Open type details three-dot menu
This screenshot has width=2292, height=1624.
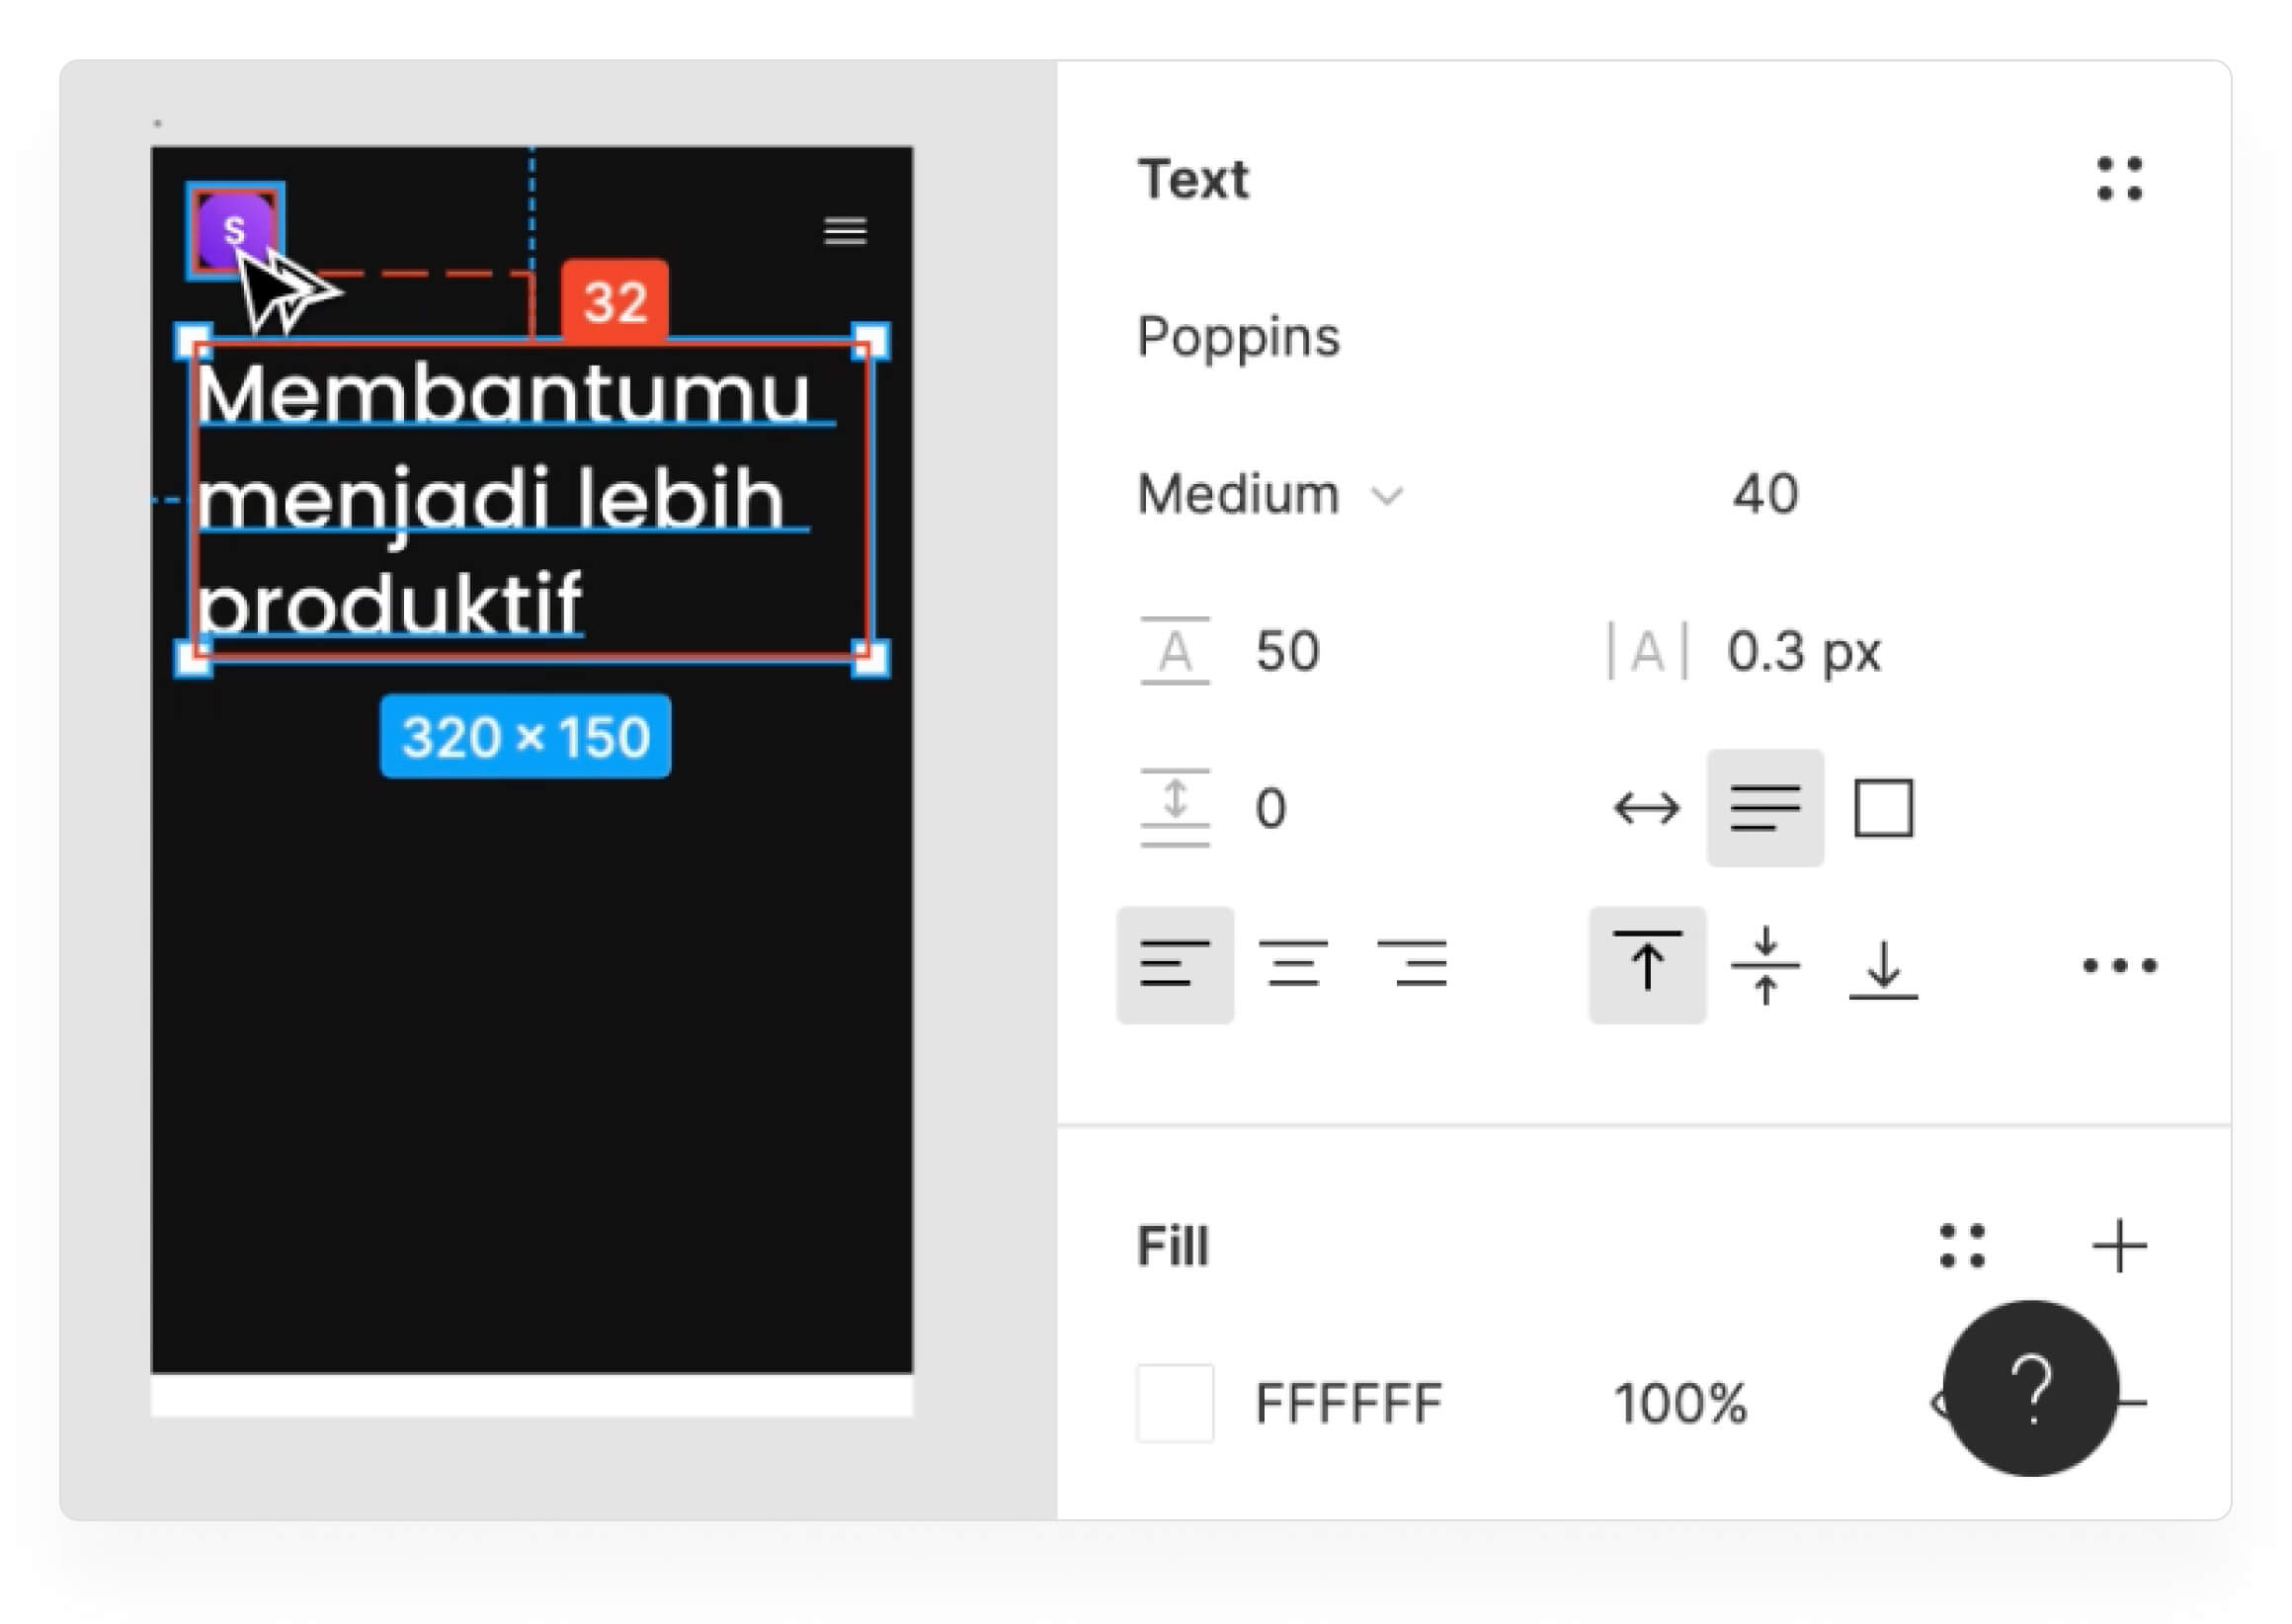[x=2119, y=965]
